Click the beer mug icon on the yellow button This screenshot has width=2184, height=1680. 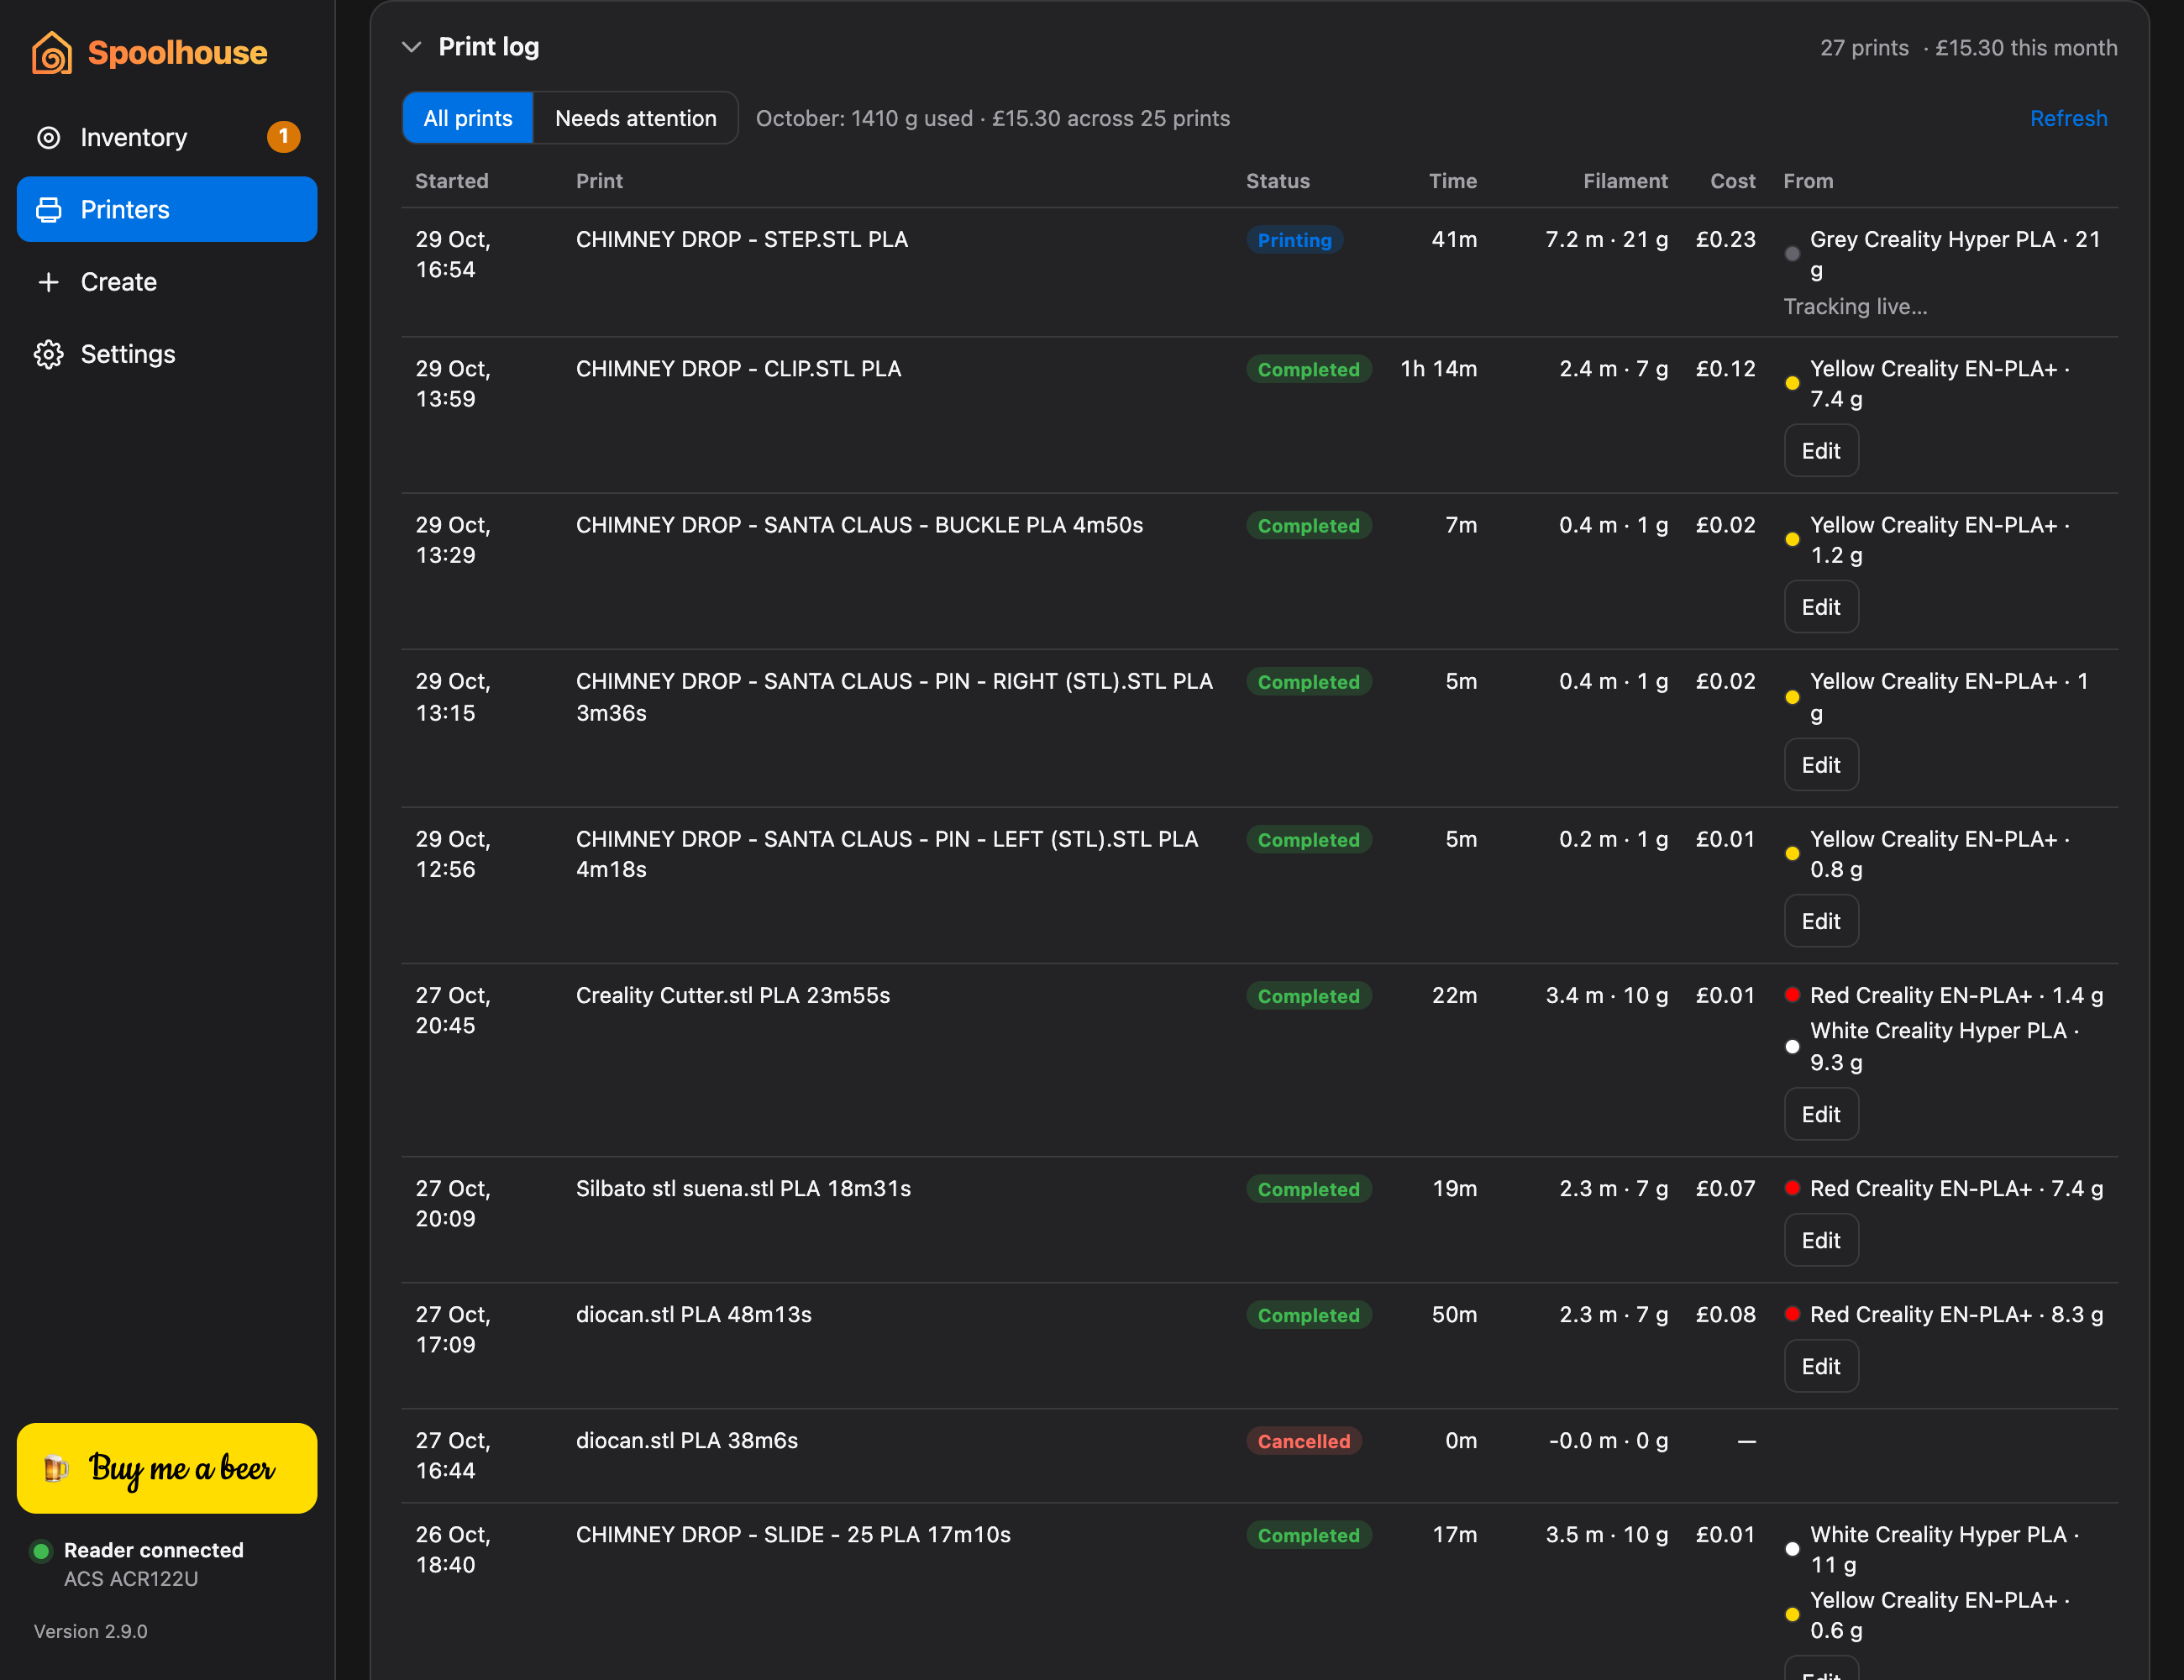(56, 1468)
